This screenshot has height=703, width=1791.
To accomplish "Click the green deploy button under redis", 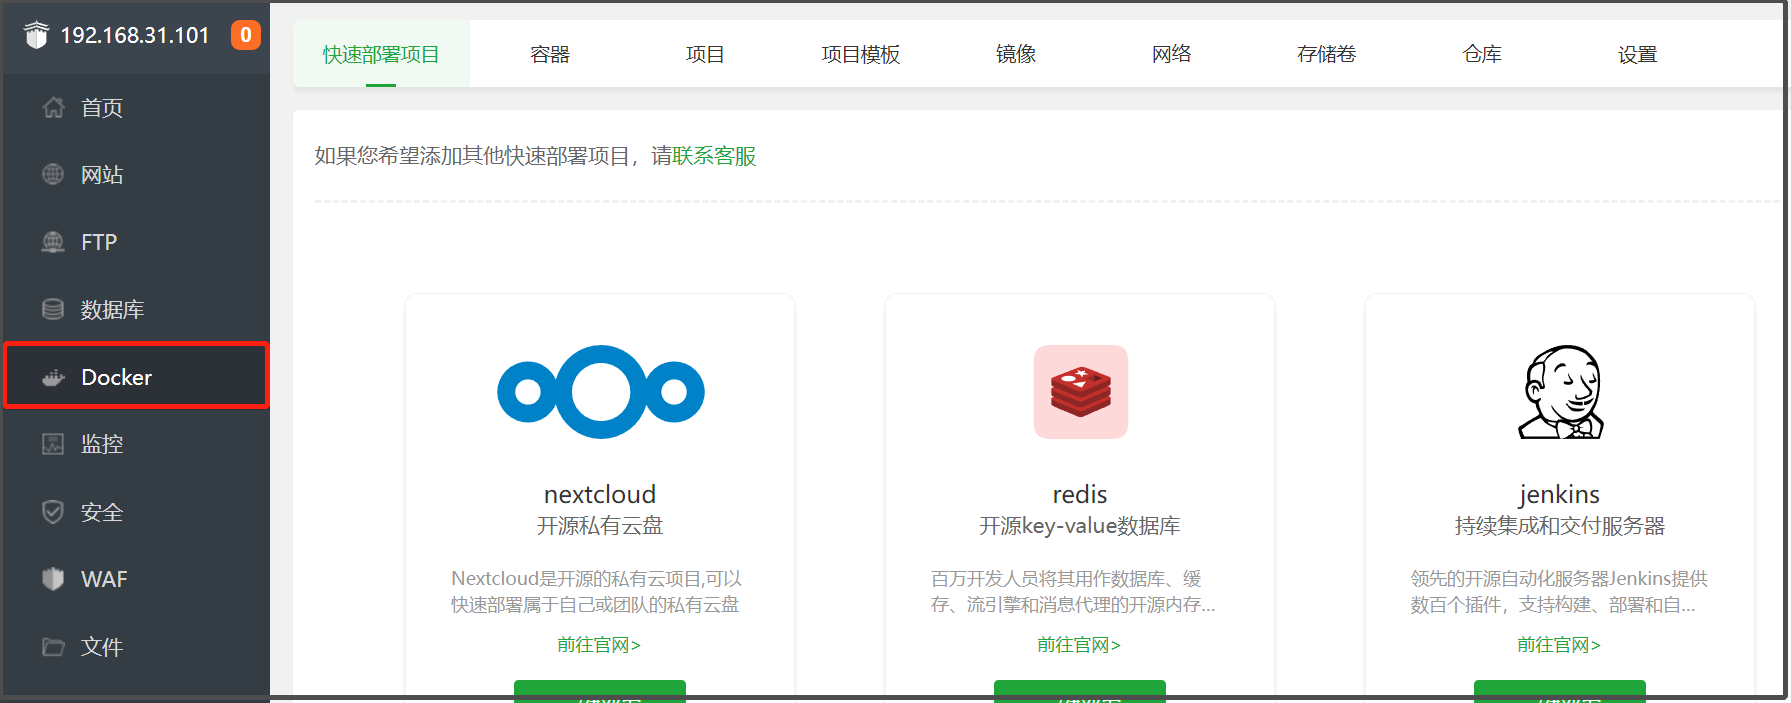I will pyautogui.click(x=1080, y=691).
